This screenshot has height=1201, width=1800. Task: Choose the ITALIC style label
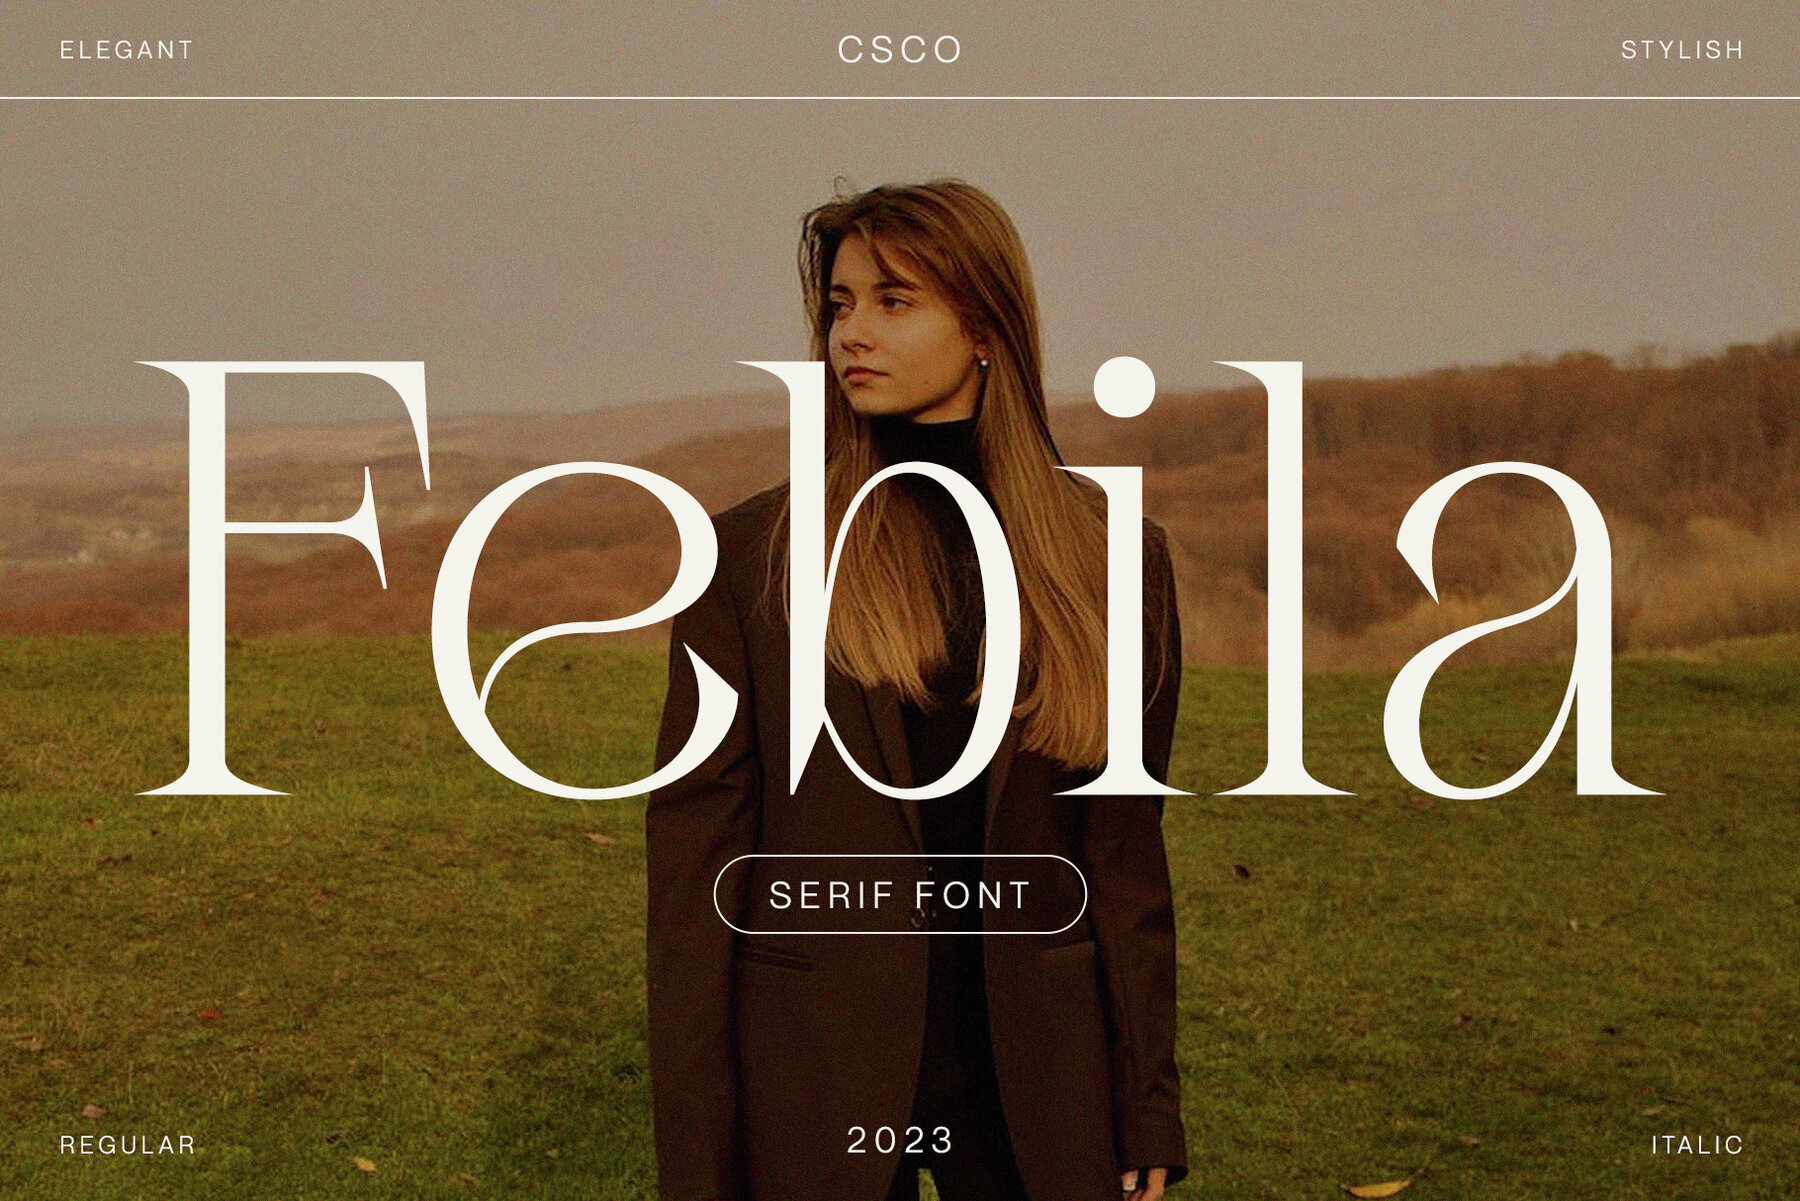click(x=1697, y=1145)
